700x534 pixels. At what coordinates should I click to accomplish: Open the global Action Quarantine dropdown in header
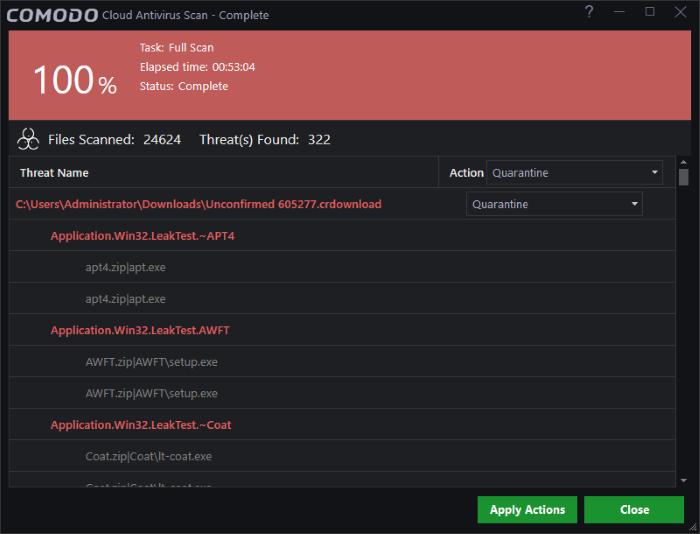(x=574, y=173)
